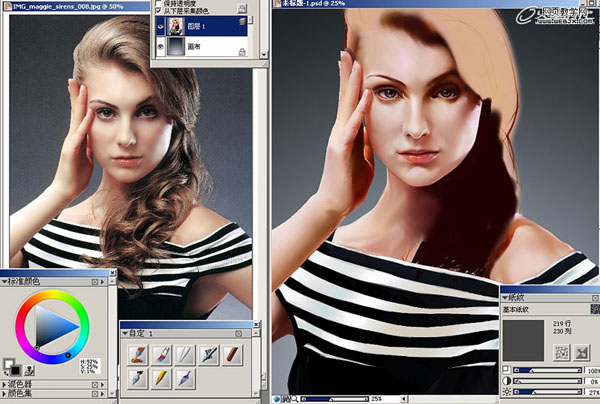Click the paper scale value field
Screen dimensions: 600x404
click(592, 370)
